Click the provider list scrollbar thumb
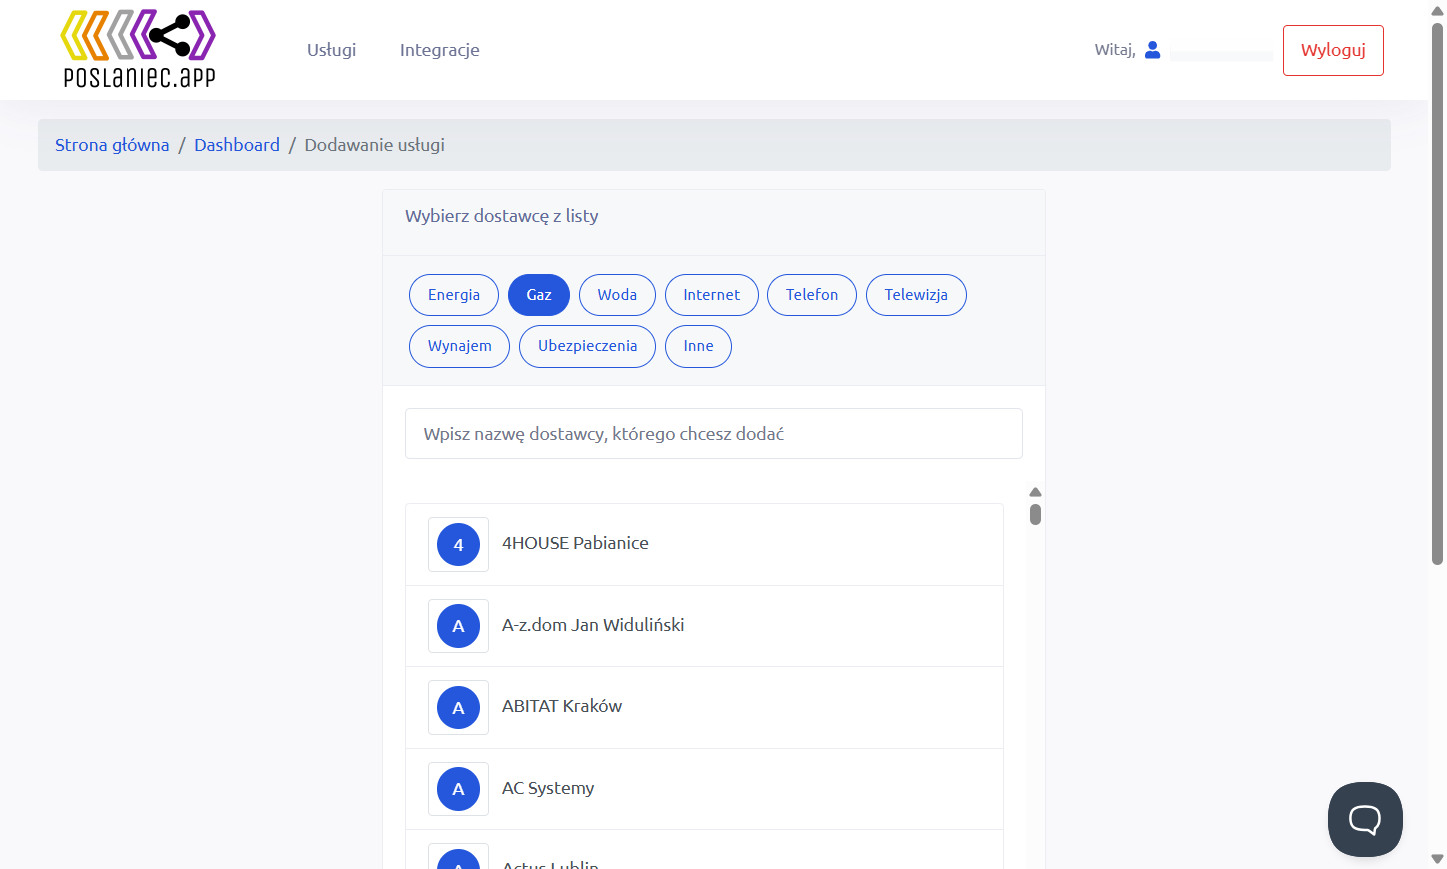Viewport: 1447px width, 869px height. pyautogui.click(x=1035, y=514)
